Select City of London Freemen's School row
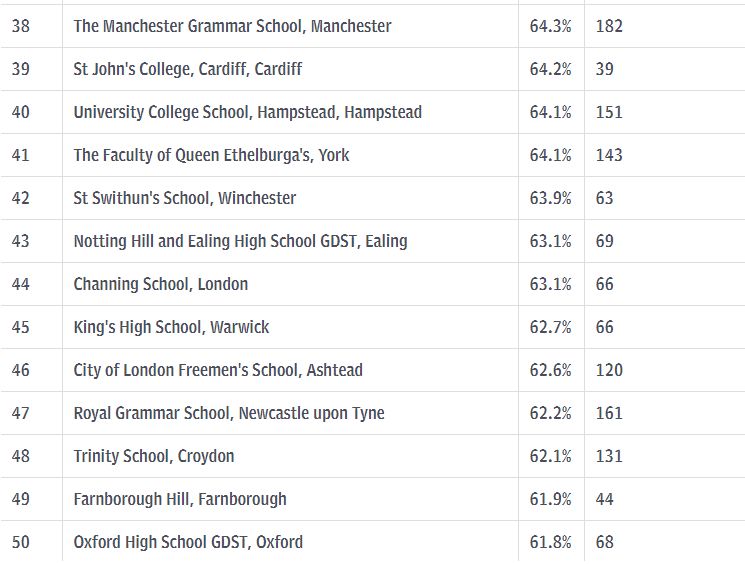The width and height of the screenshot is (745, 564). [372, 370]
